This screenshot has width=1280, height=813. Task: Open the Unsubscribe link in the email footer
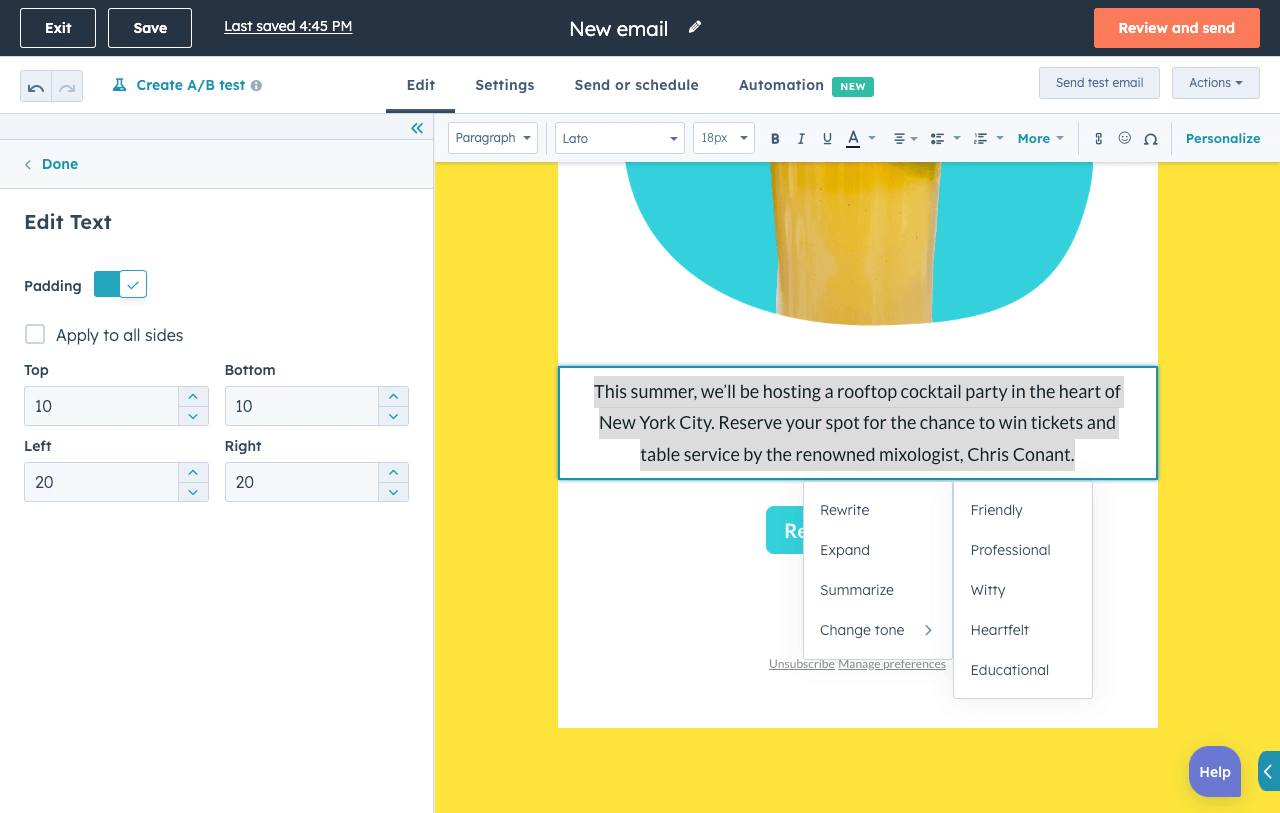801,663
